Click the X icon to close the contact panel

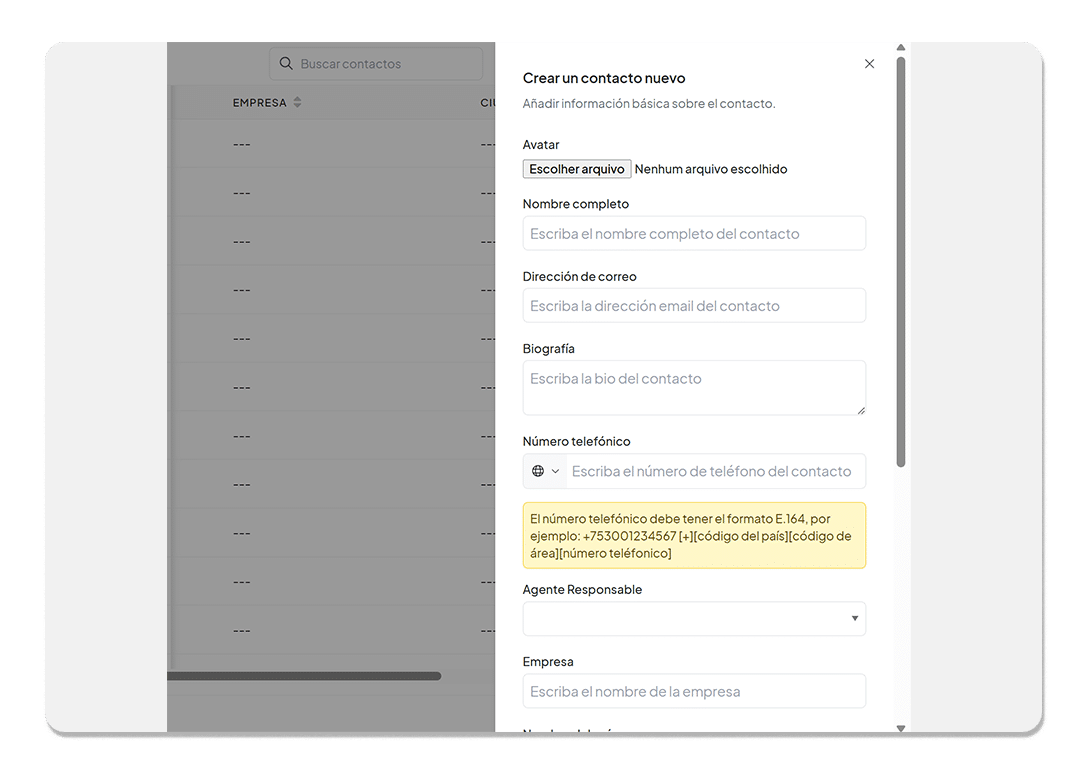(869, 63)
